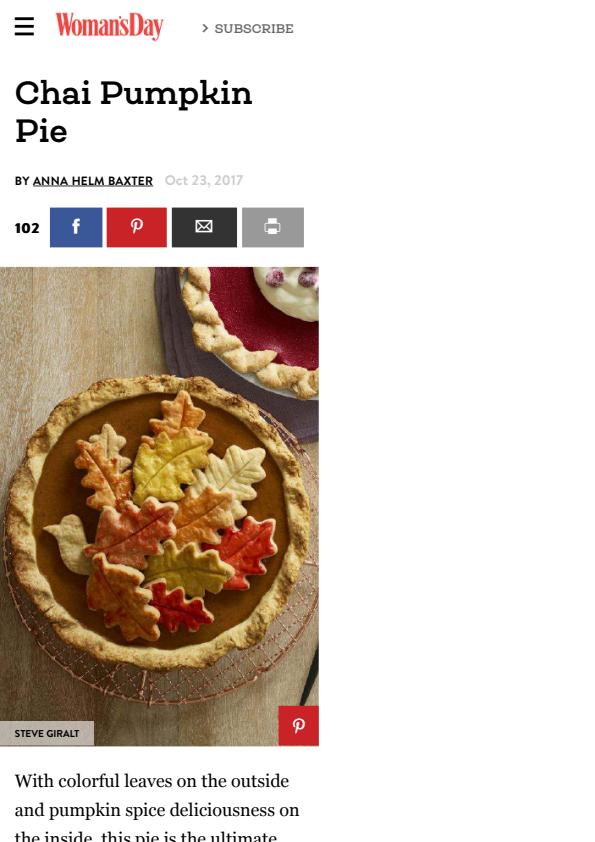595x842 pixels.
Task: Share the recipe on Facebook
Action: [76, 227]
